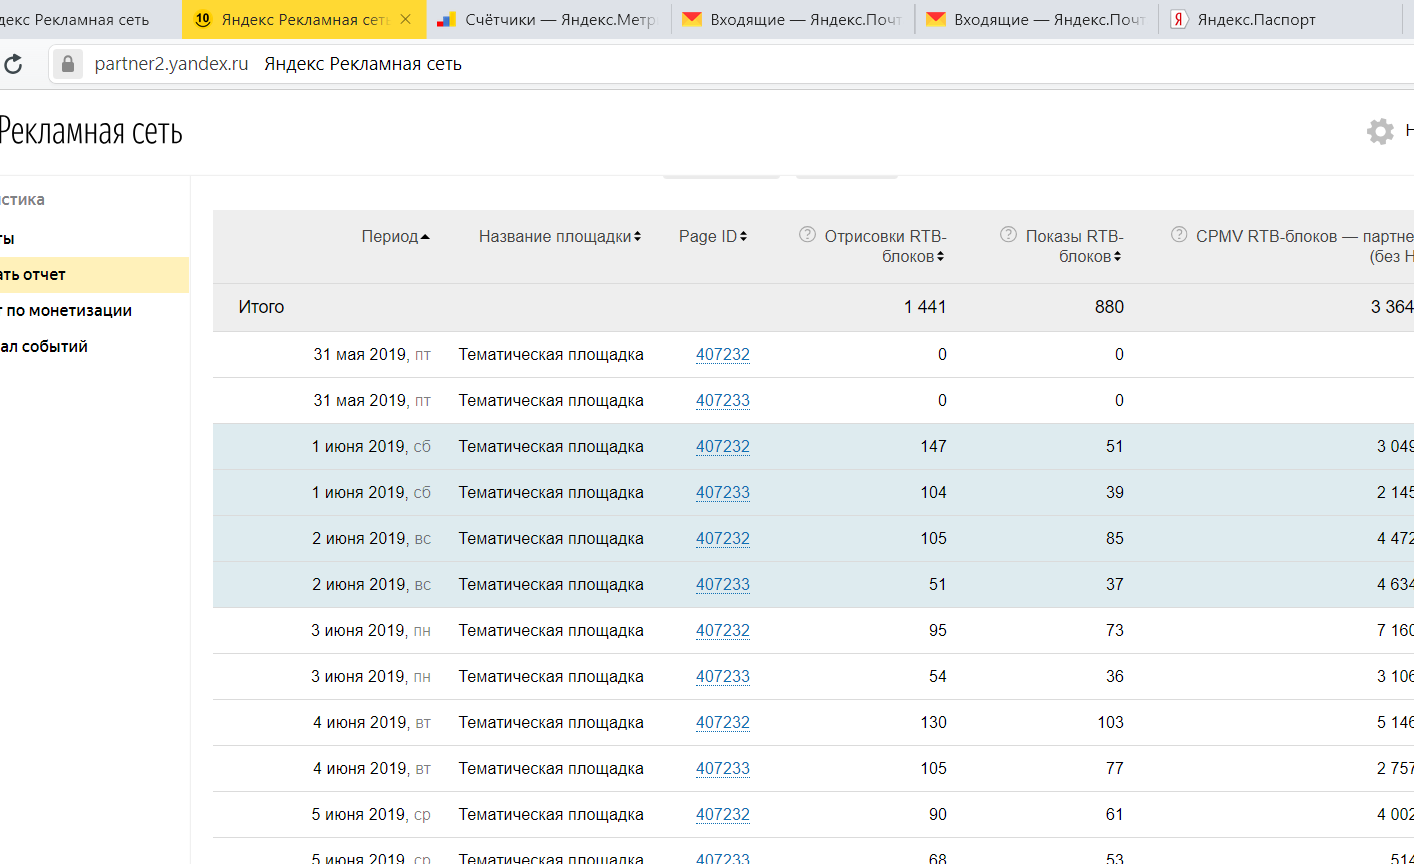Select the '1 июня 2019, сб' cell for 407233

pos(371,493)
